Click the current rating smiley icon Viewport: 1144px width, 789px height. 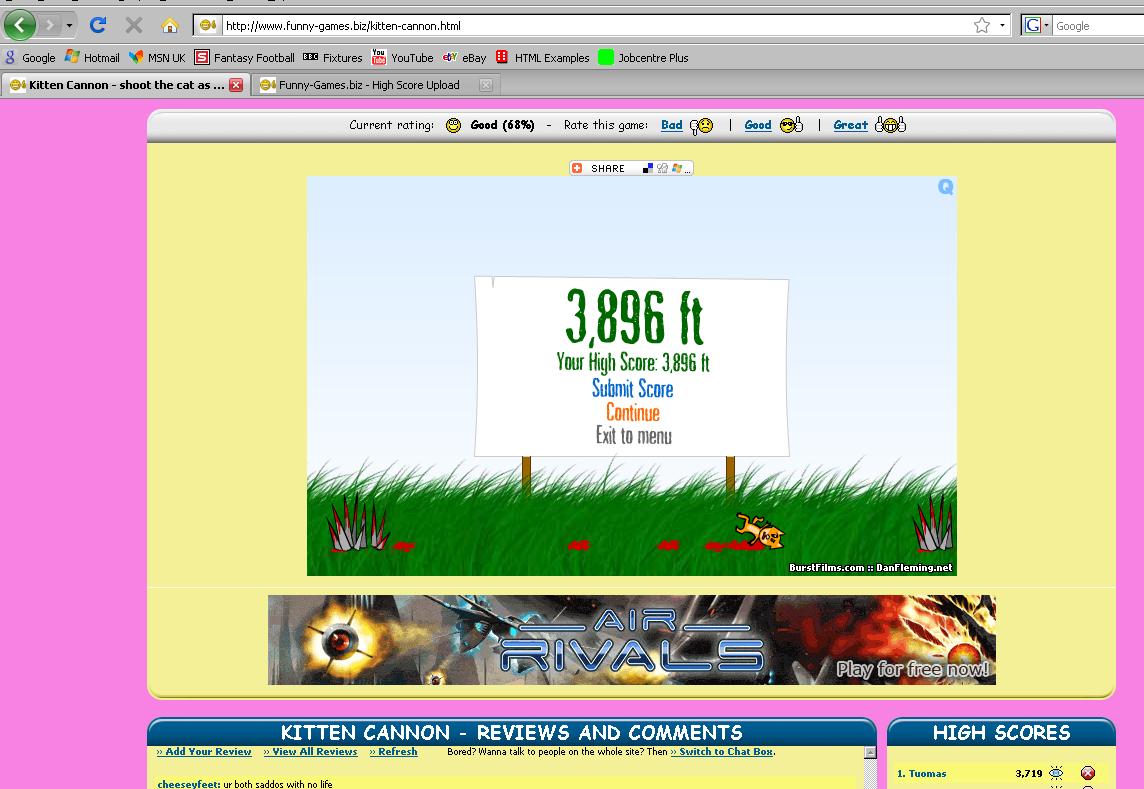[453, 126]
